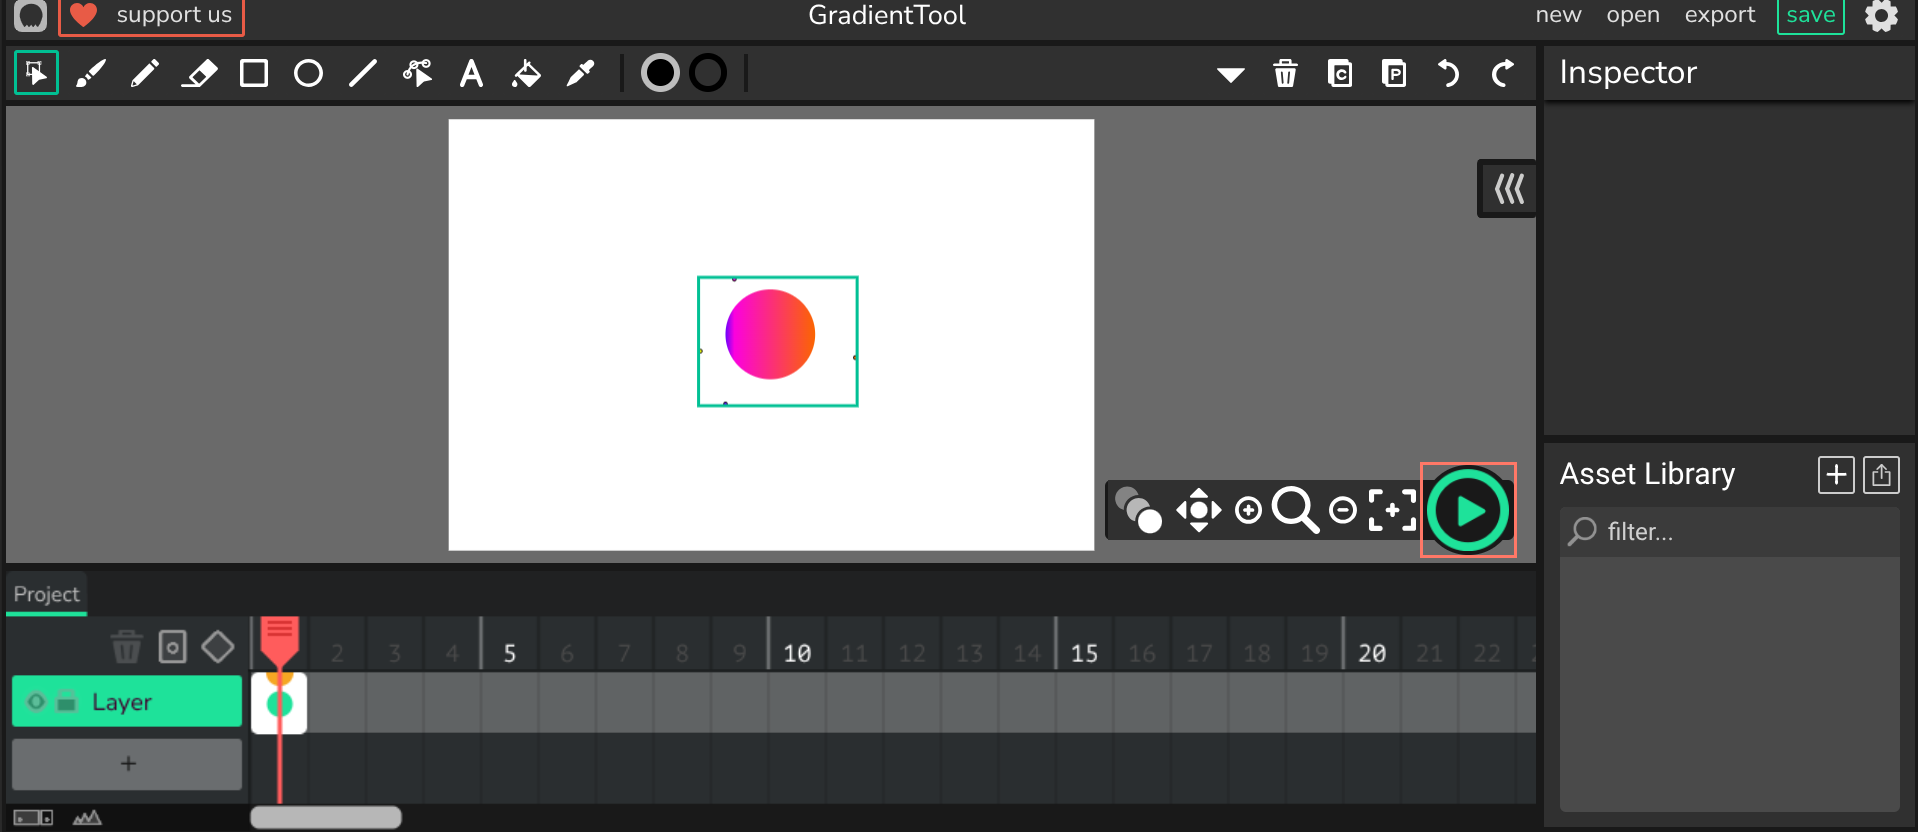This screenshot has height=832, width=1918.
Task: Add a new layer
Action: (x=127, y=764)
